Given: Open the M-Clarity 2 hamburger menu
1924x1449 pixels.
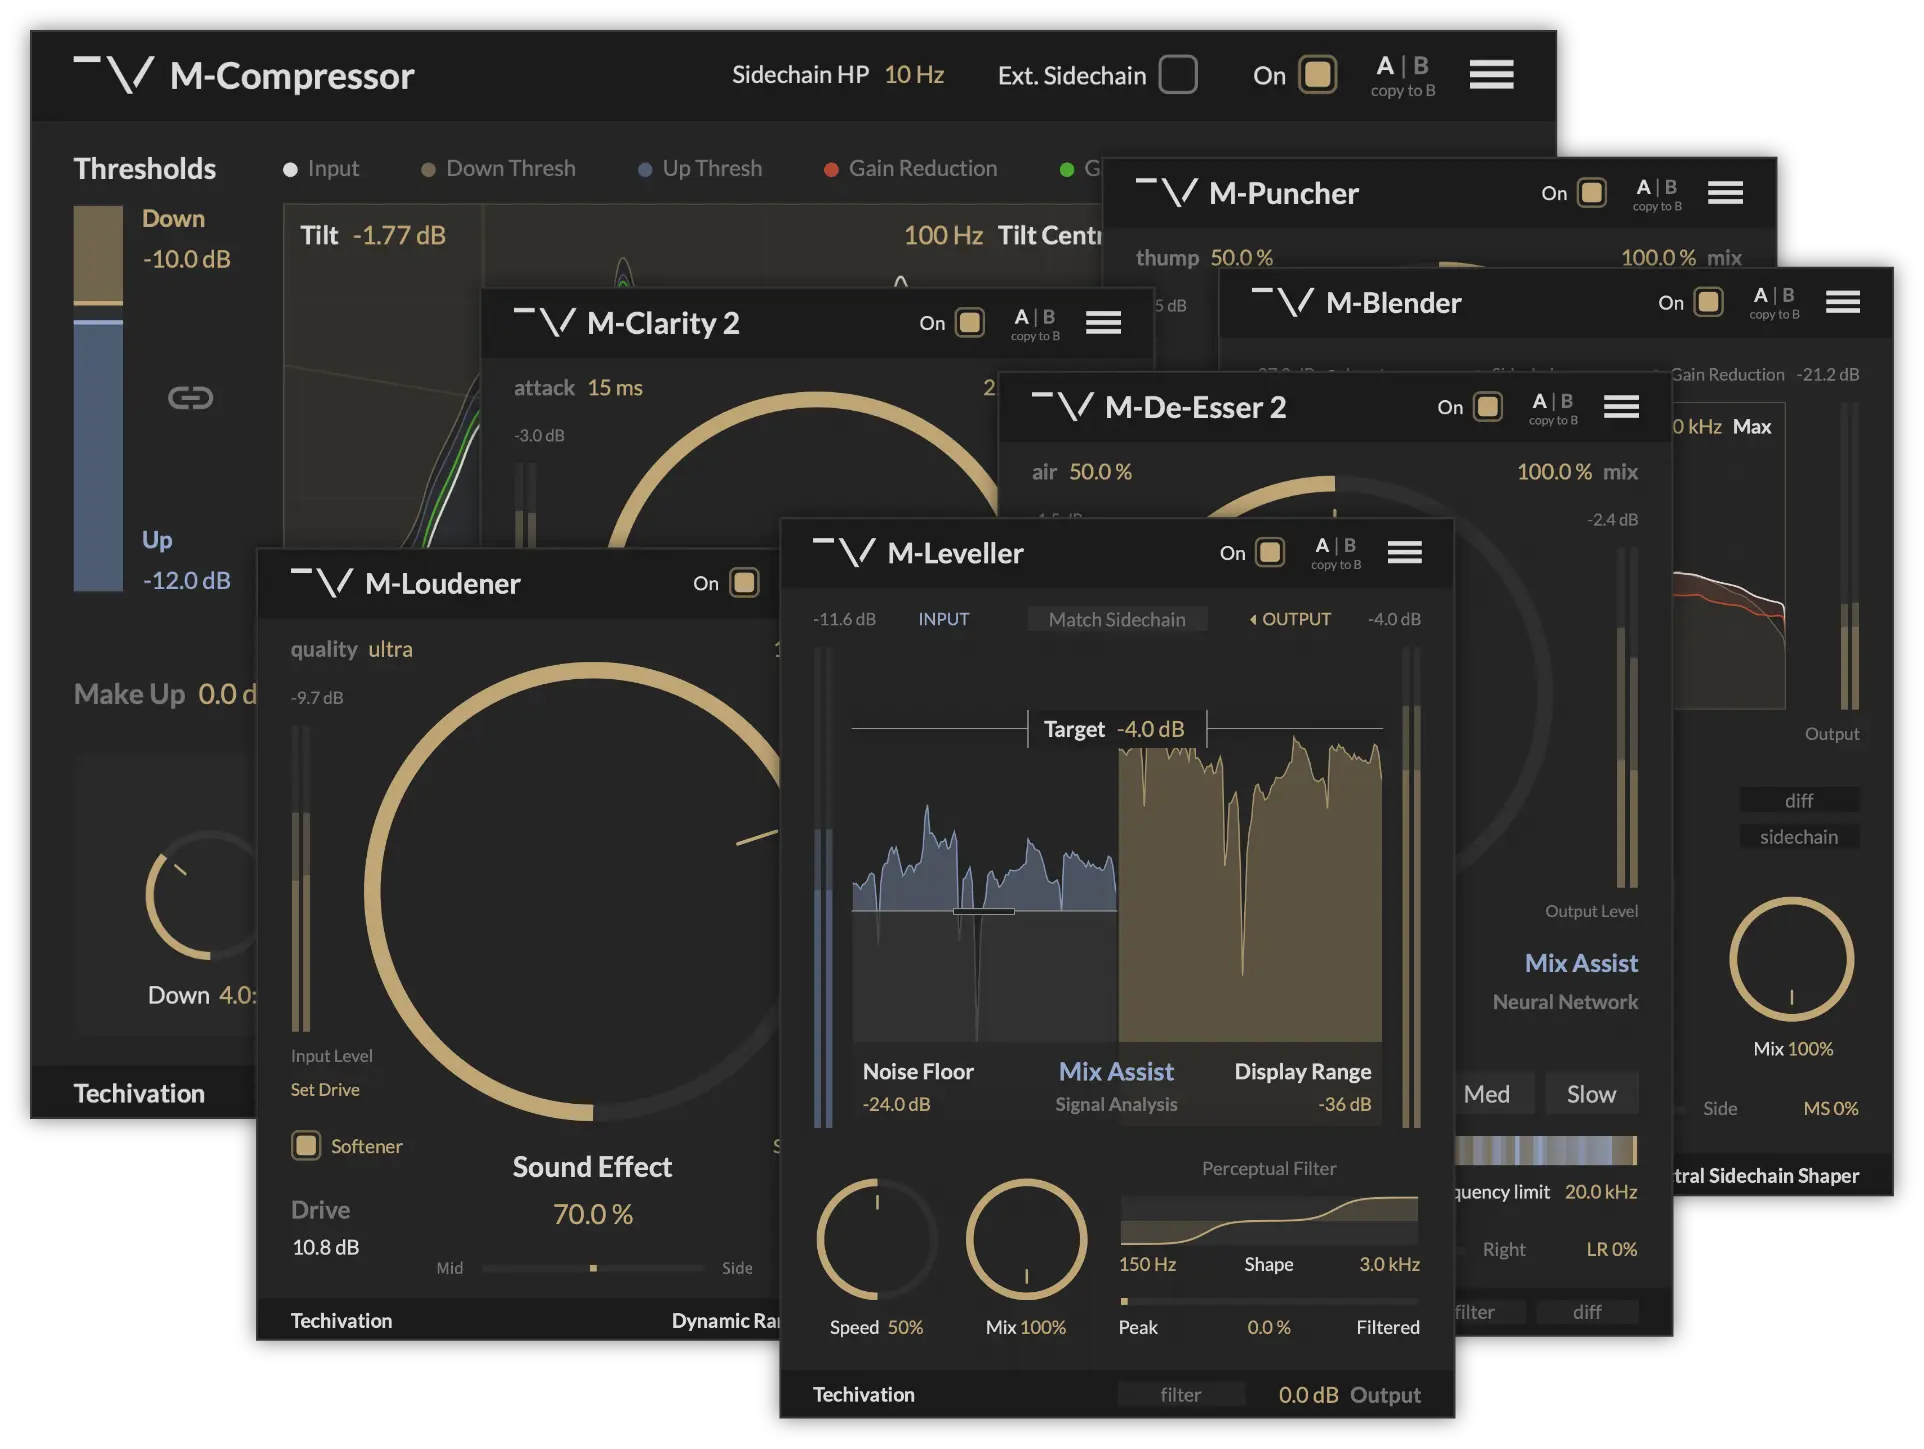Looking at the screenshot, I should tap(1103, 322).
